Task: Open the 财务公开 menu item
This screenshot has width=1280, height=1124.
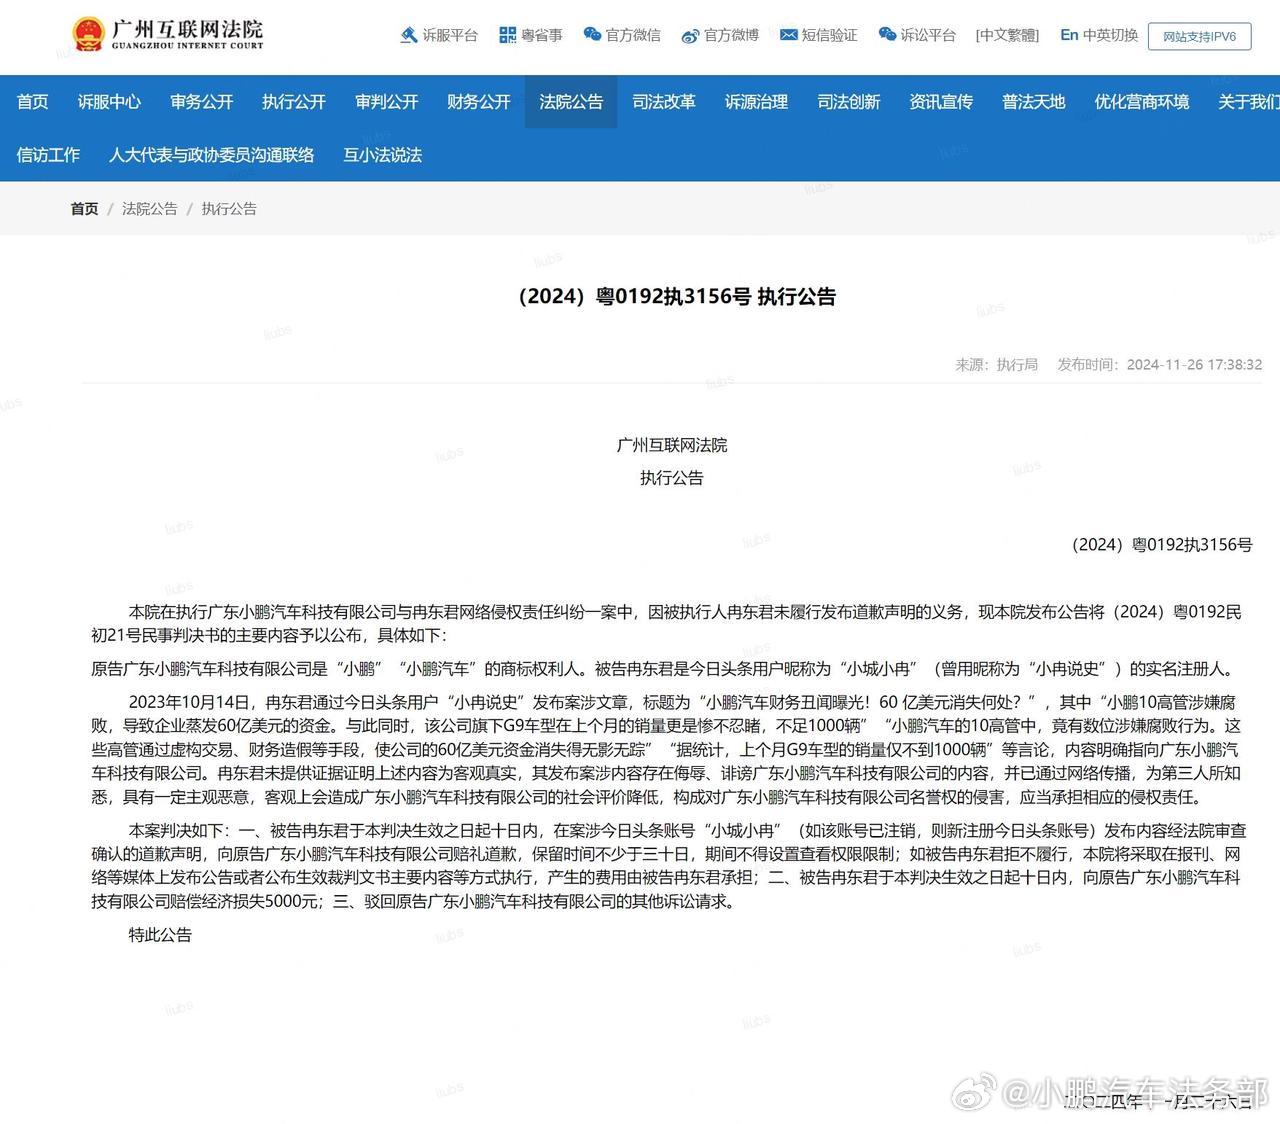Action: pos(479,101)
